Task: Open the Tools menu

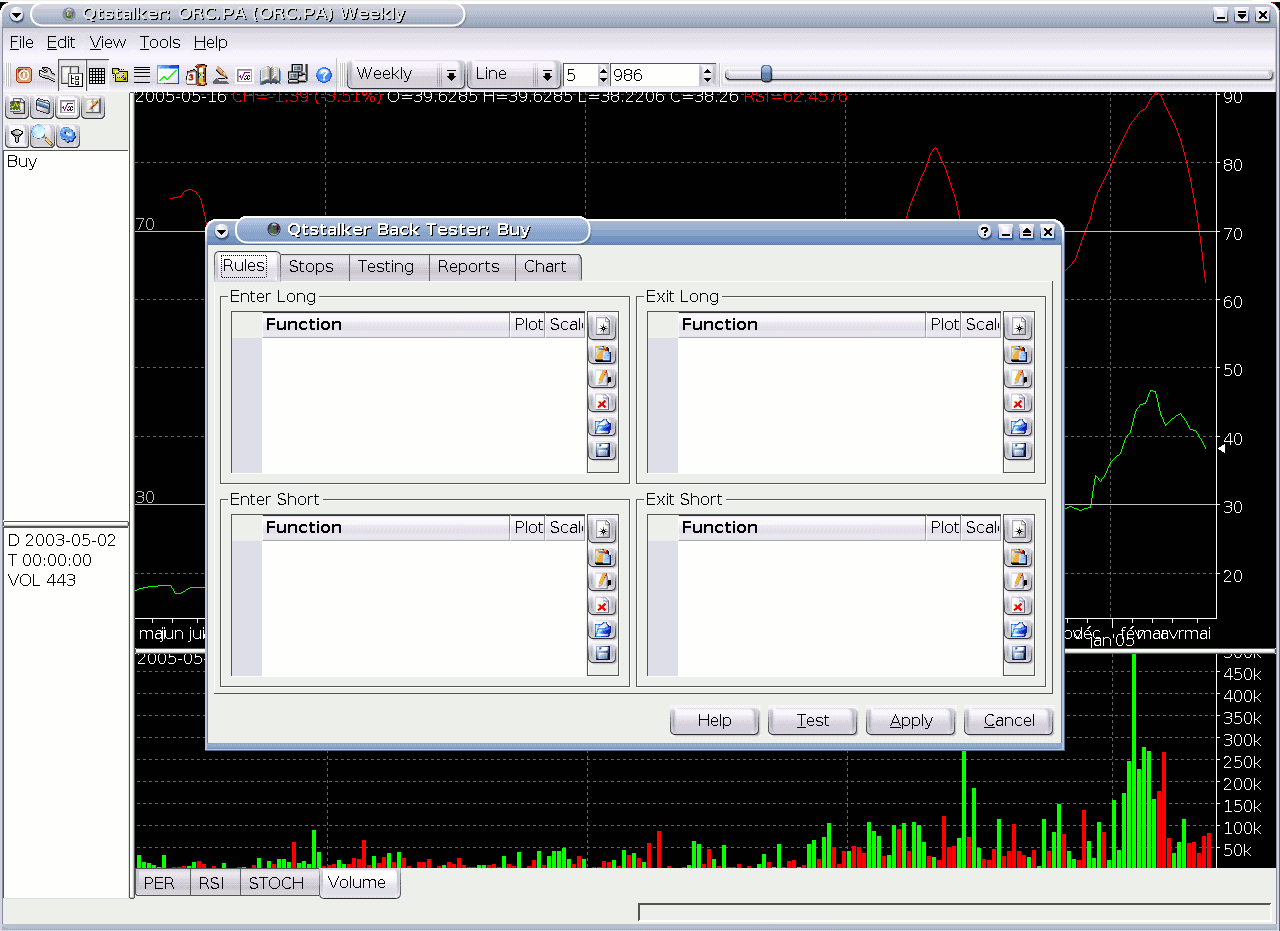Action: 160,42
